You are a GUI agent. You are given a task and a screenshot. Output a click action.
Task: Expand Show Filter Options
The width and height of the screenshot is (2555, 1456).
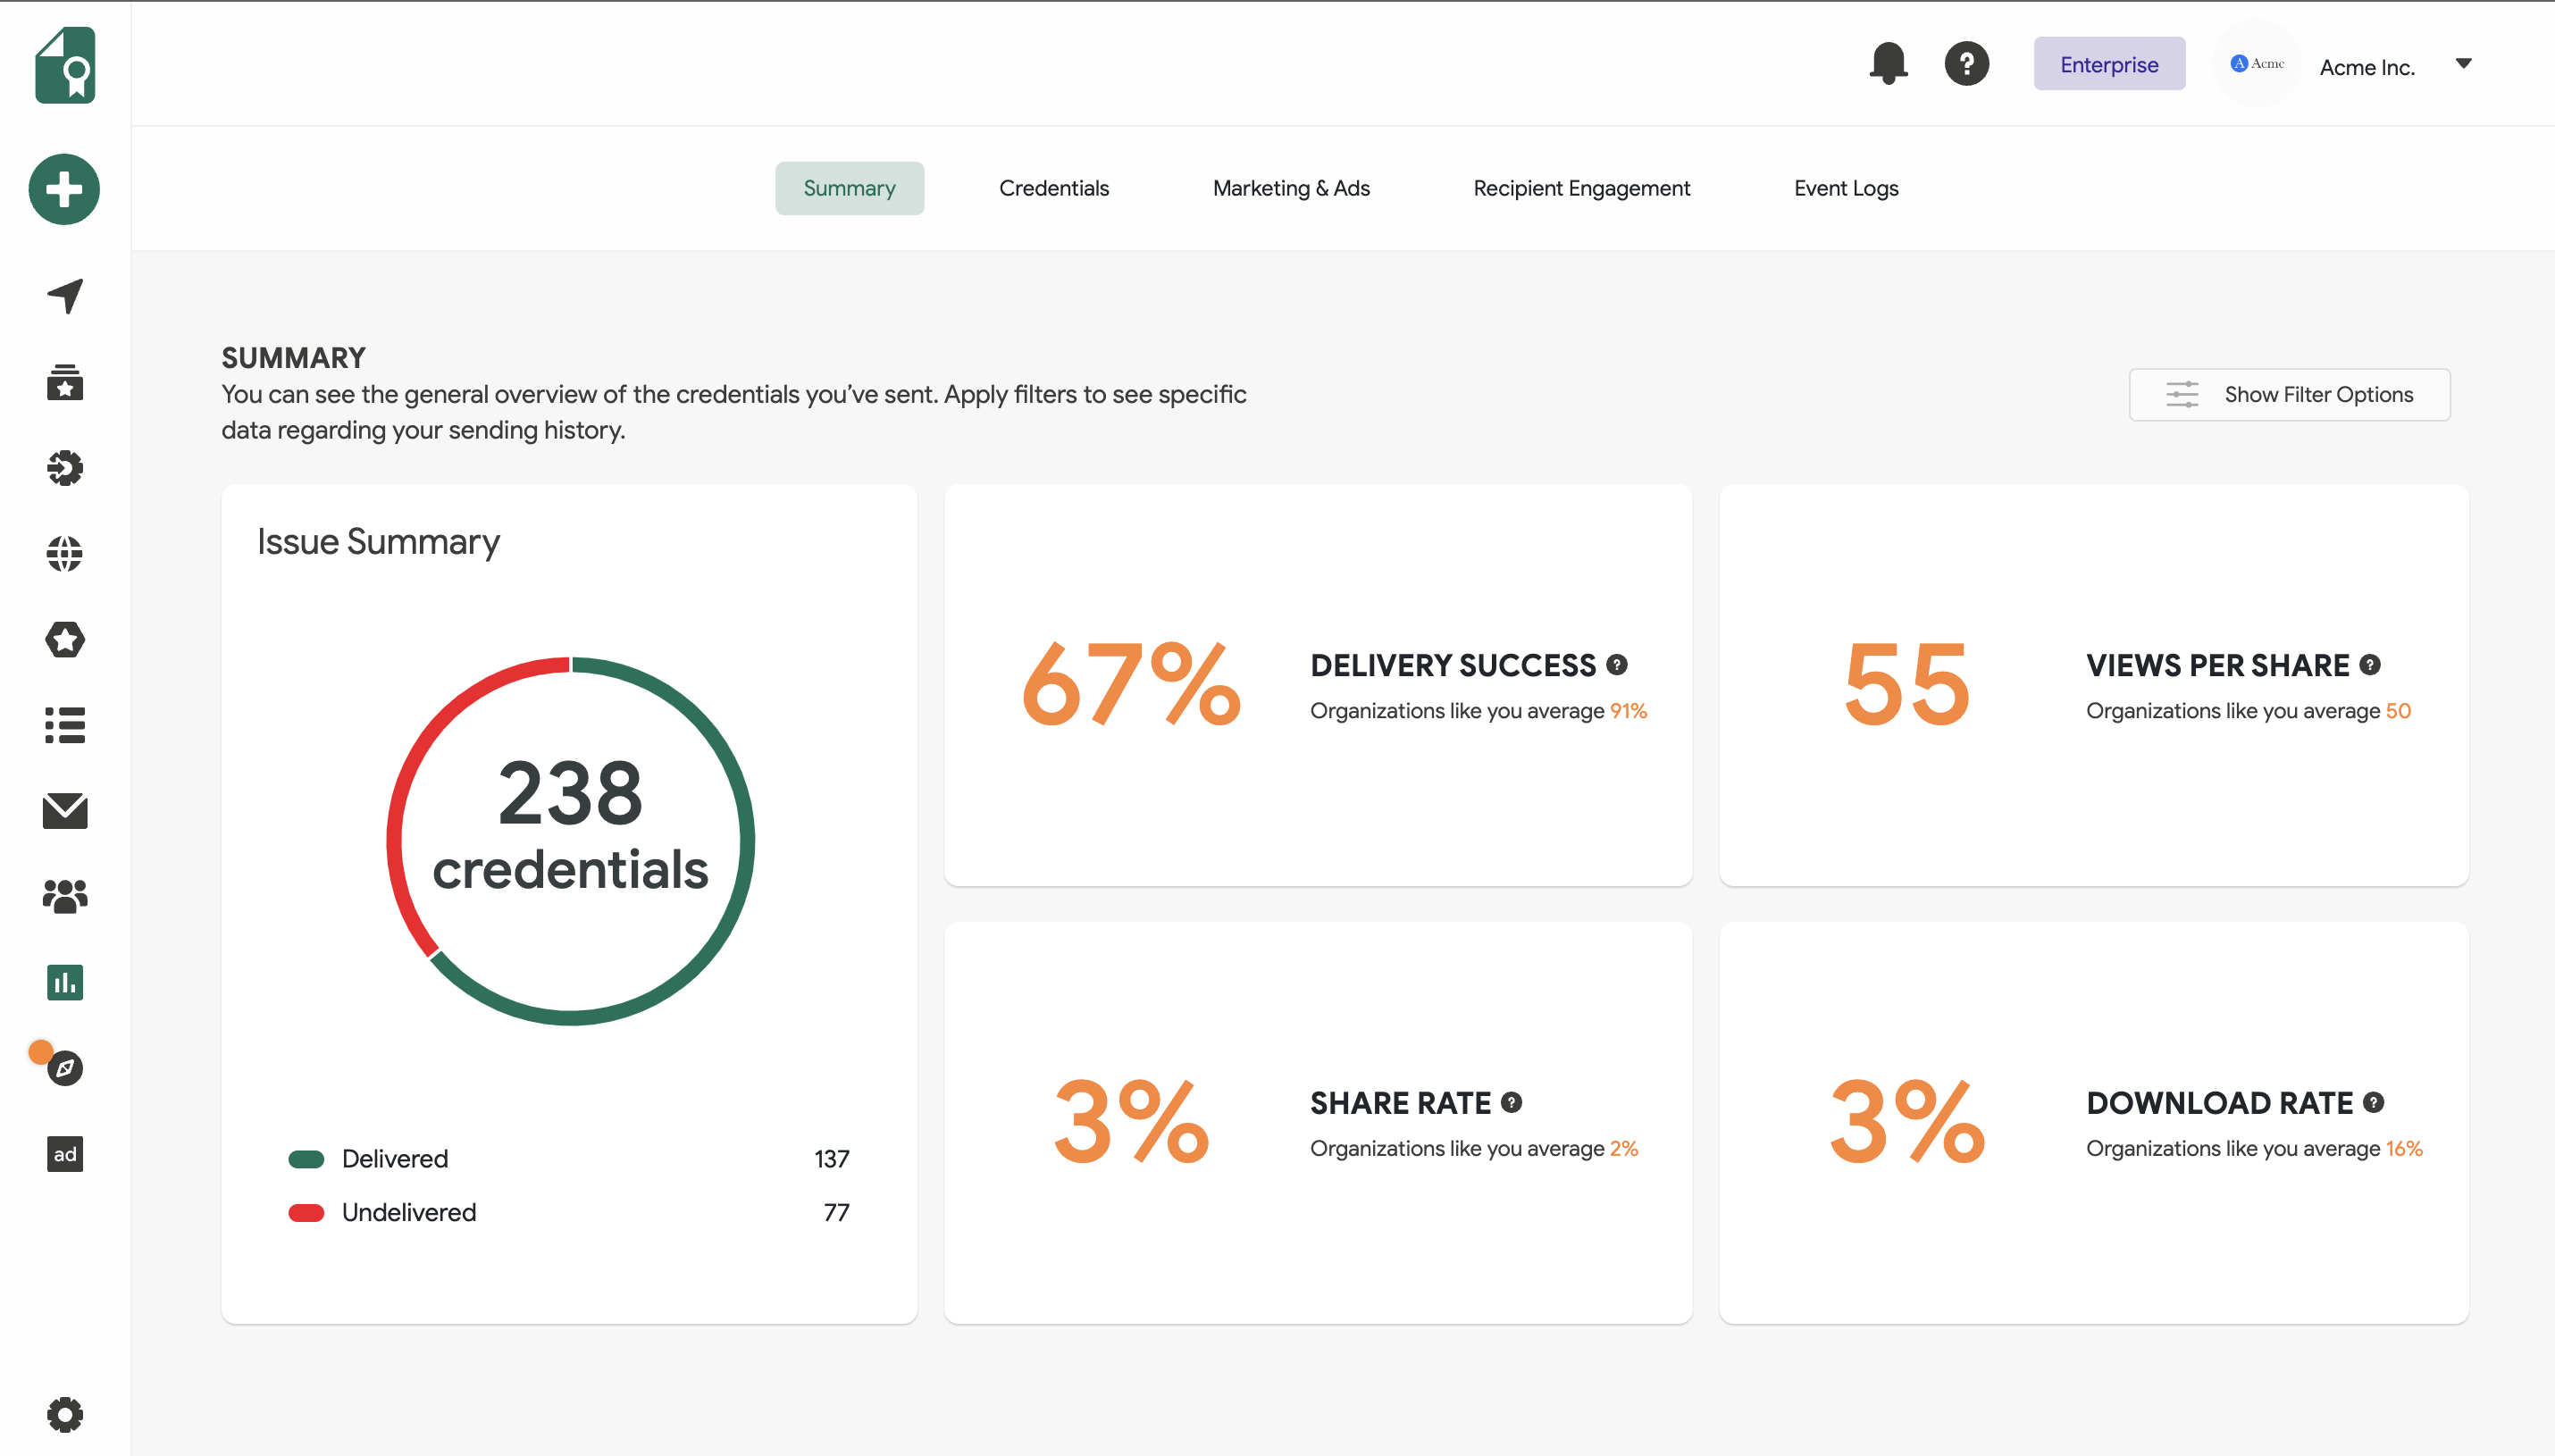pos(2288,394)
